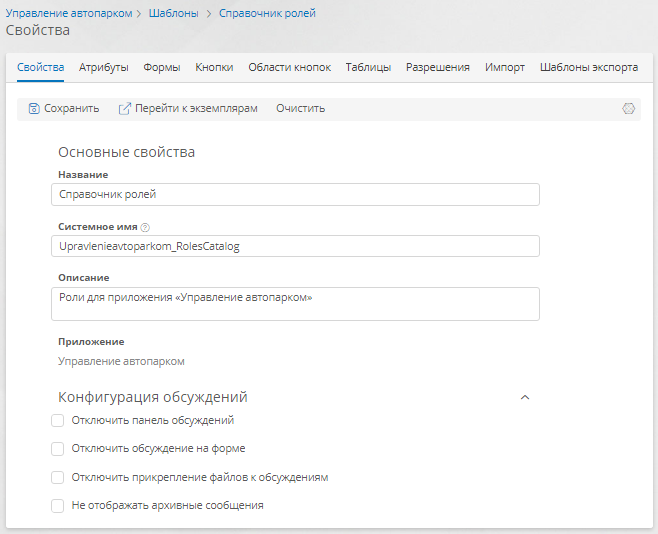The height and width of the screenshot is (534, 658).
Task: Click Справочник ролей breadcrumb link
Action: pos(267,13)
